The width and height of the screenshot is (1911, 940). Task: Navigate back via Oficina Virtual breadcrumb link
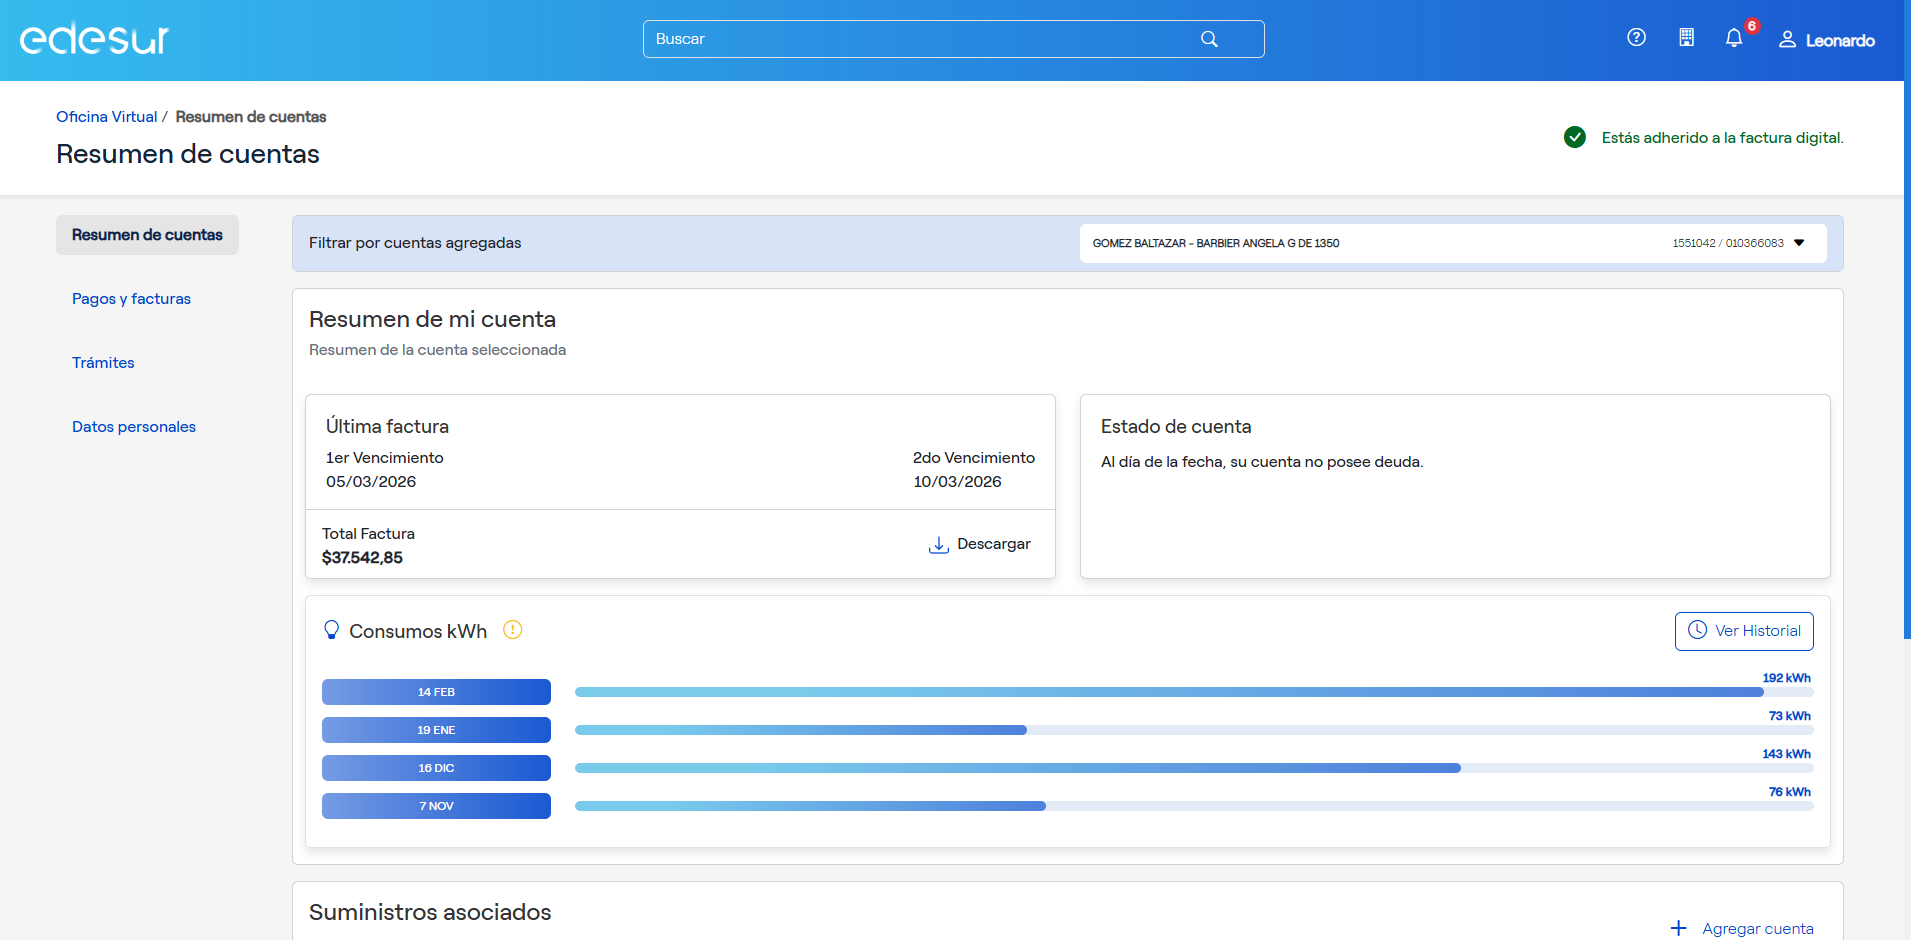coord(106,116)
